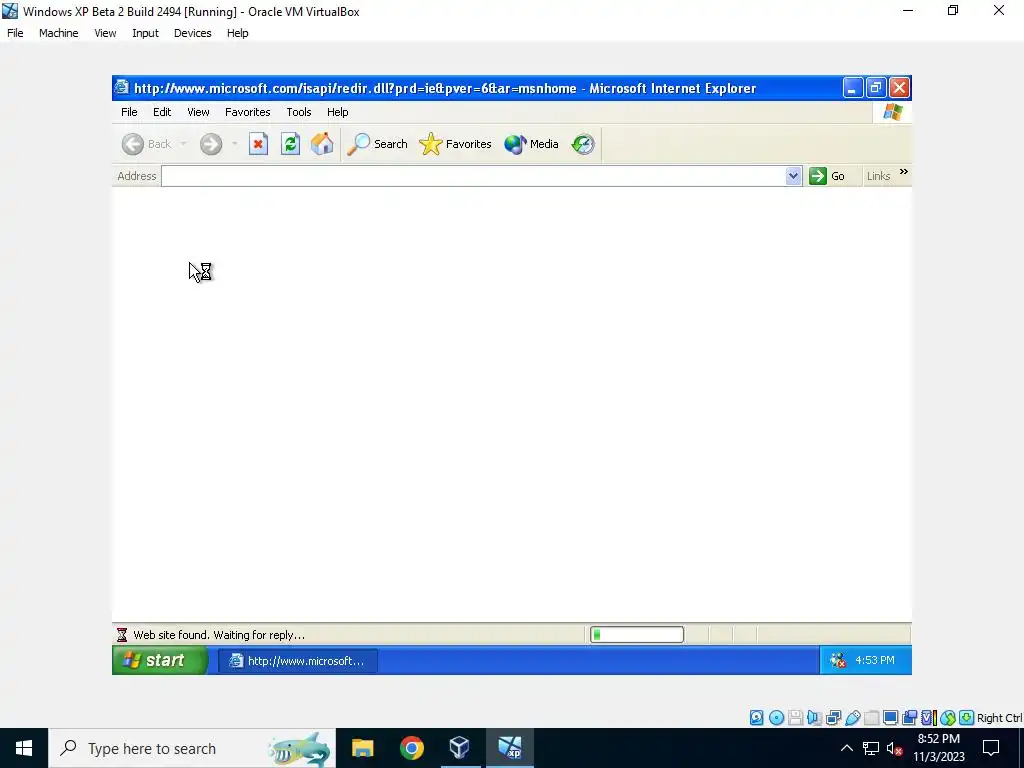This screenshot has height=768, width=1024.
Task: Go to the Home page icon
Action: click(322, 144)
